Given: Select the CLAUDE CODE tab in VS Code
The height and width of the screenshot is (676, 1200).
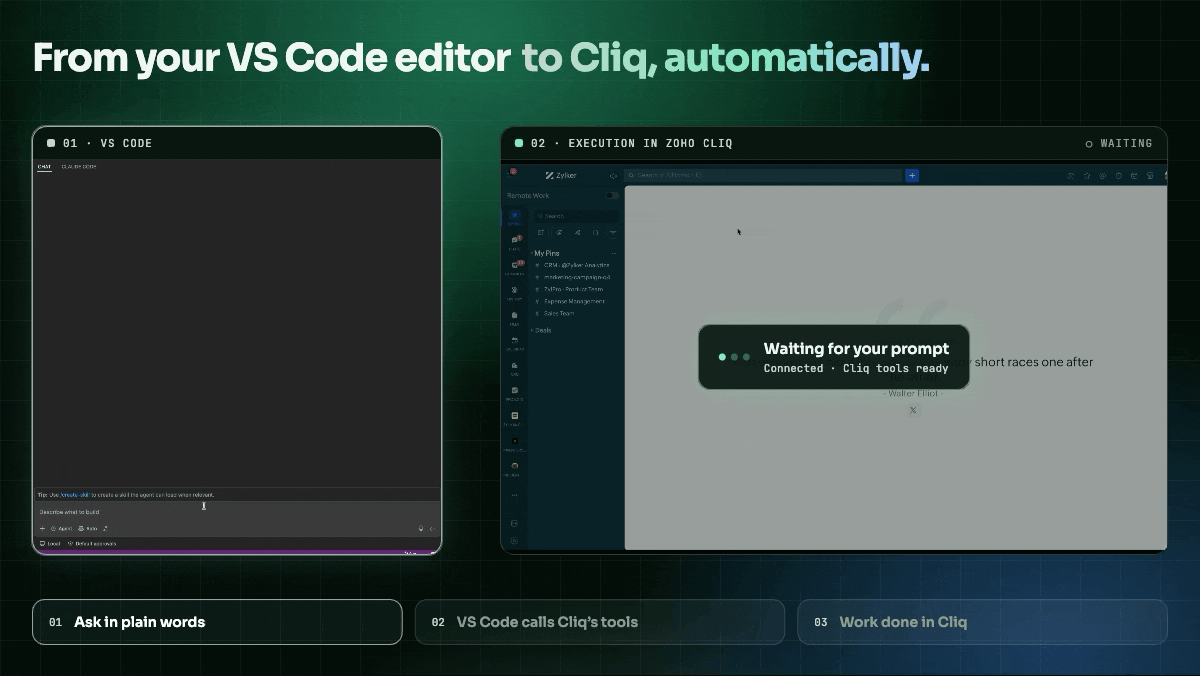Looking at the screenshot, I should pyautogui.click(x=79, y=166).
